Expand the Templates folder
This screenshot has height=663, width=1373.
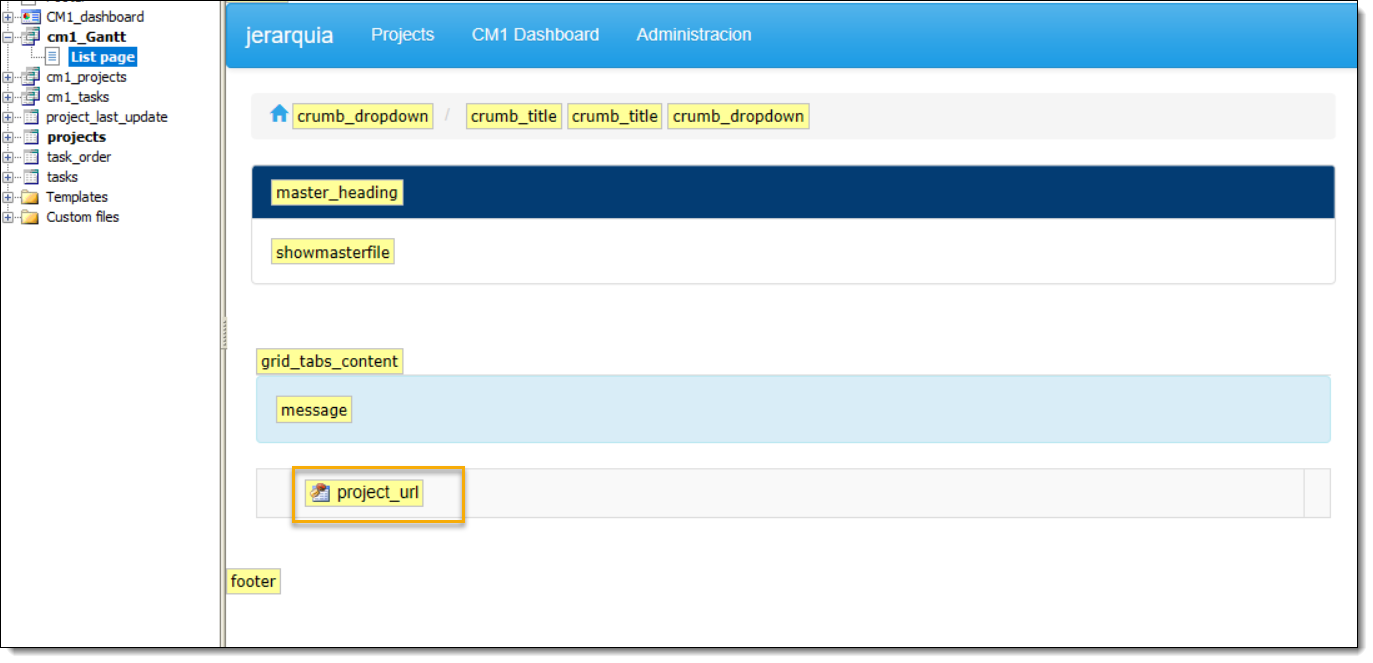pos(8,196)
